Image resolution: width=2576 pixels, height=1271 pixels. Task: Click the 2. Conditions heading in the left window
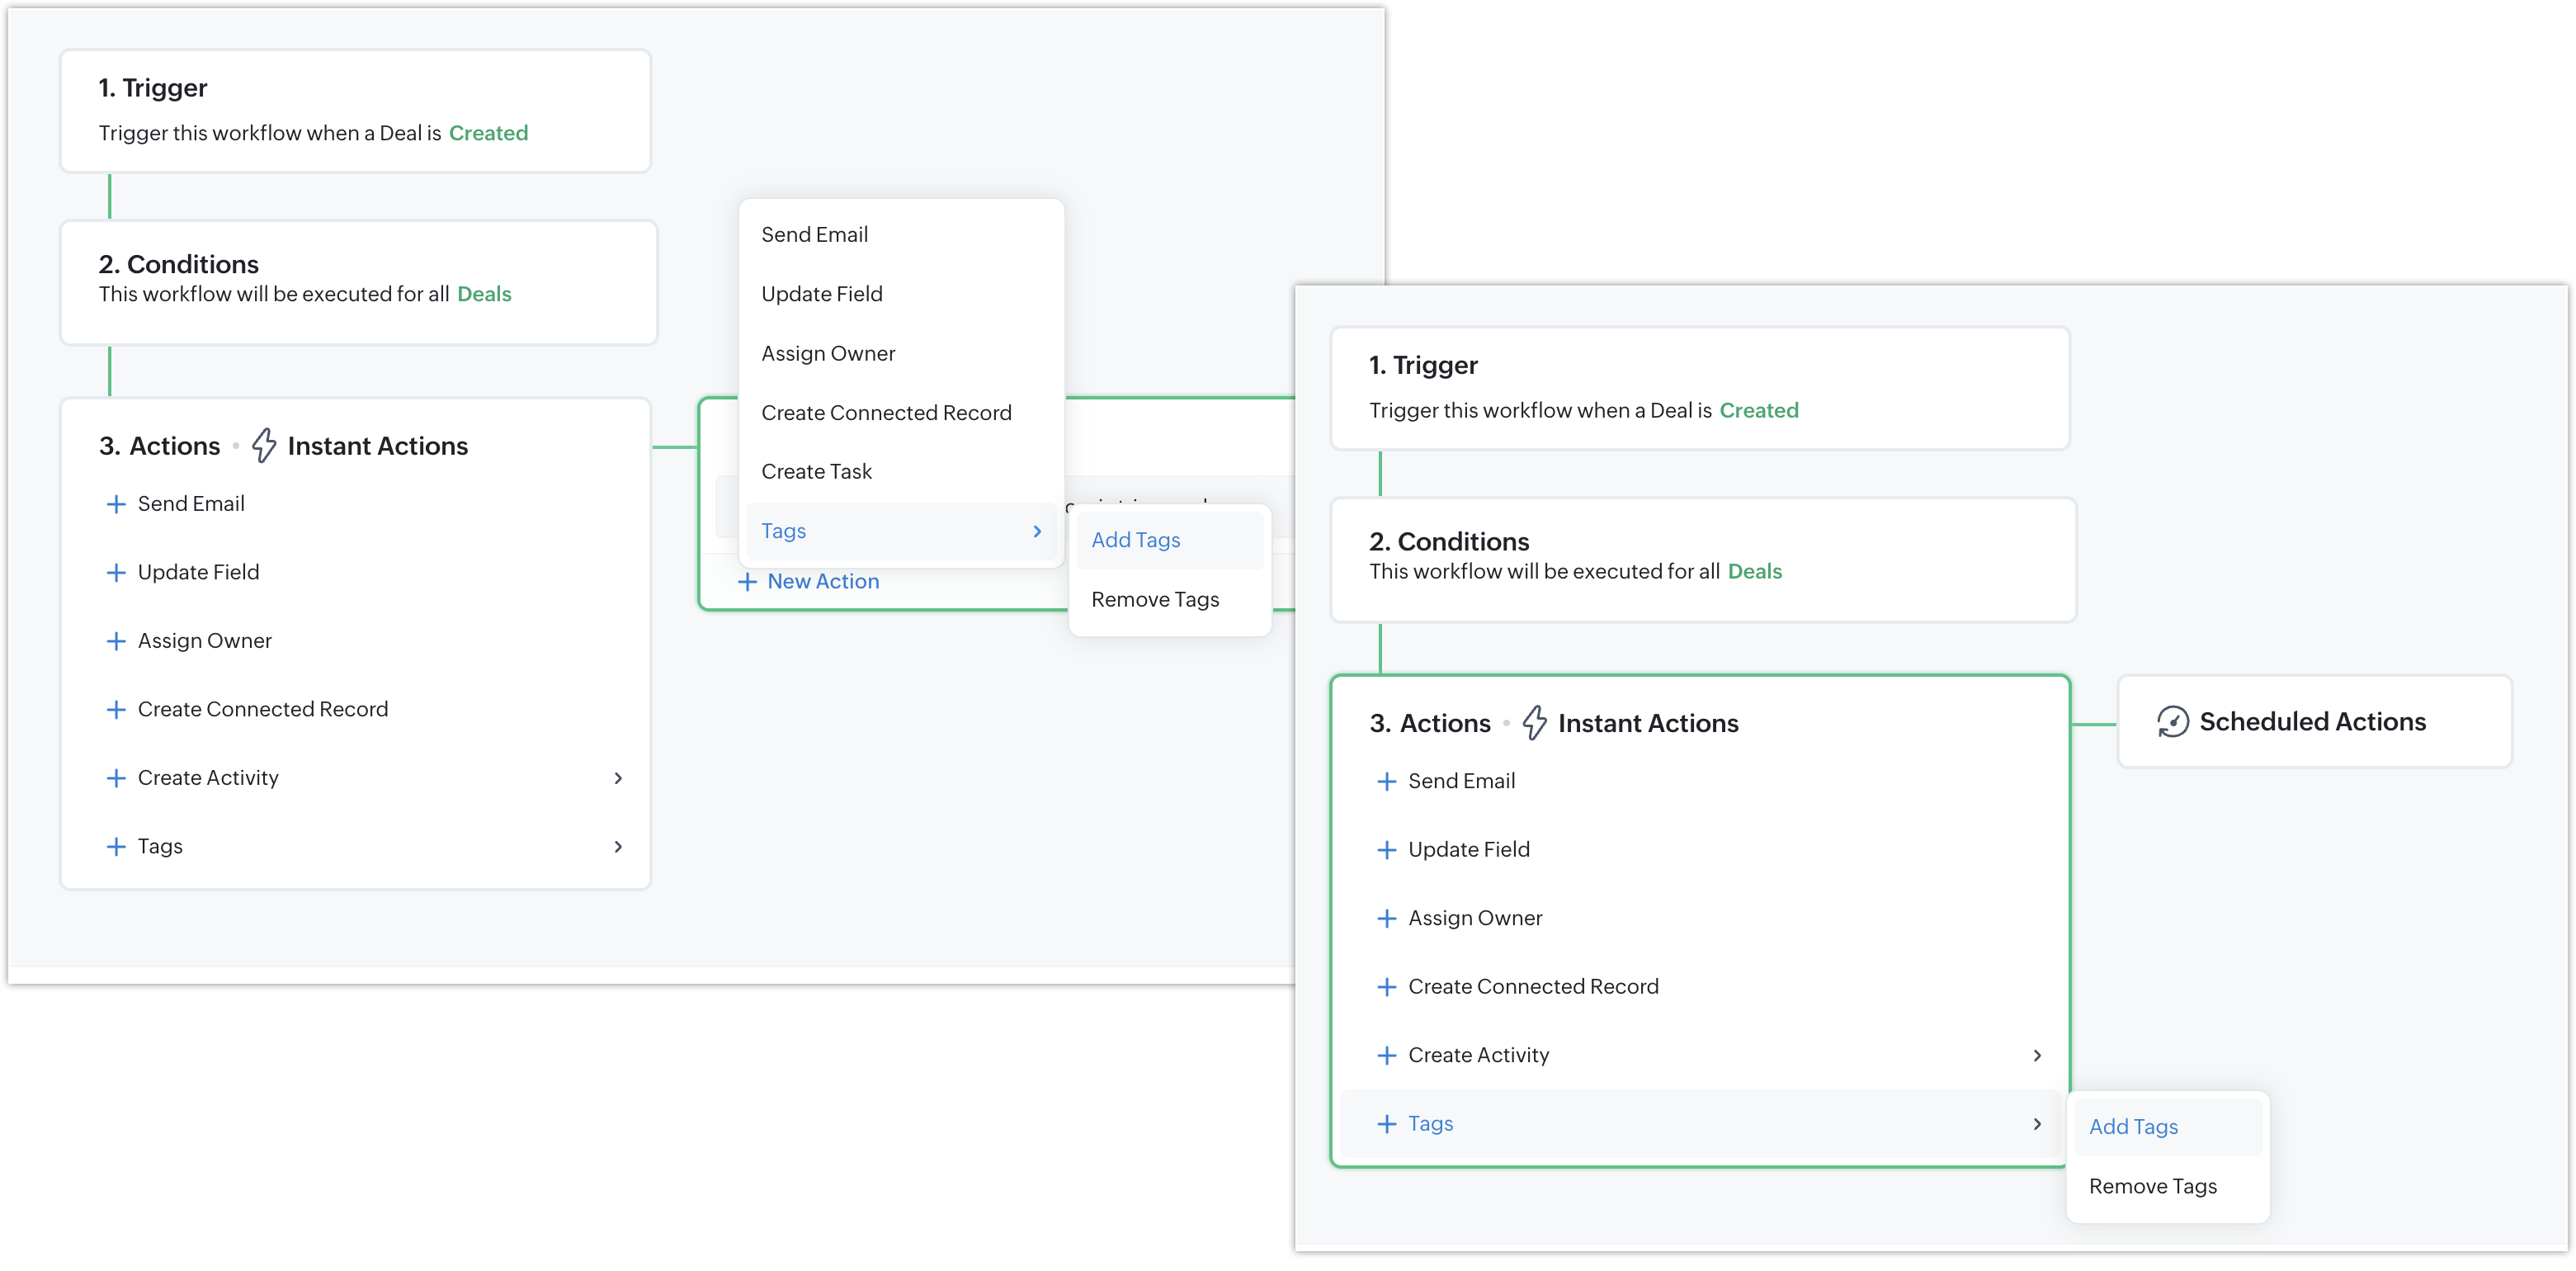(178, 264)
